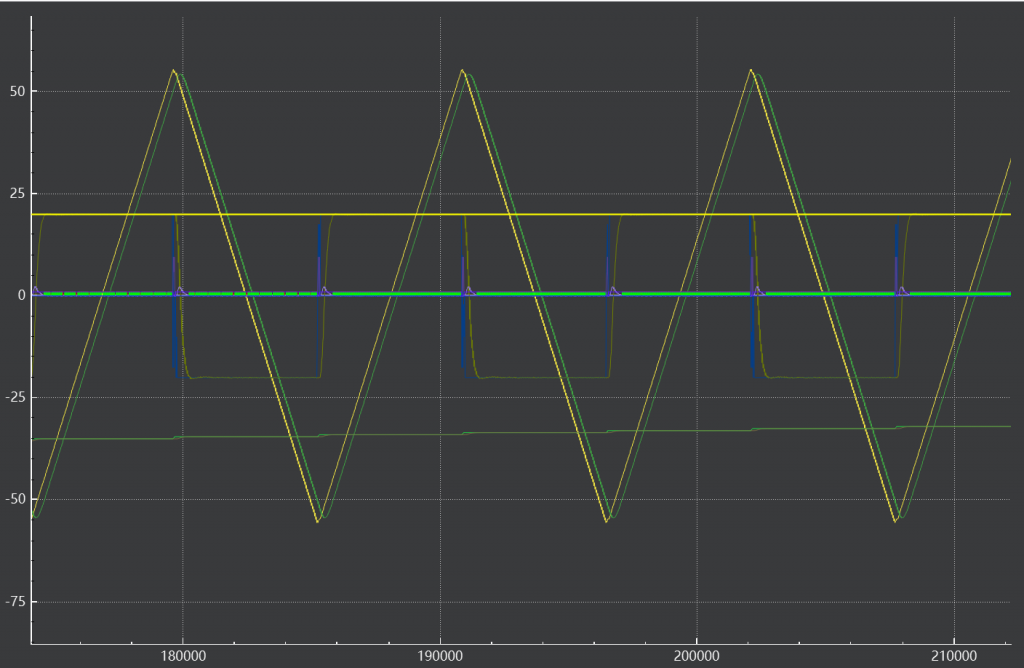
Task: Click the 190000 x-axis tick label
Action: point(440,656)
